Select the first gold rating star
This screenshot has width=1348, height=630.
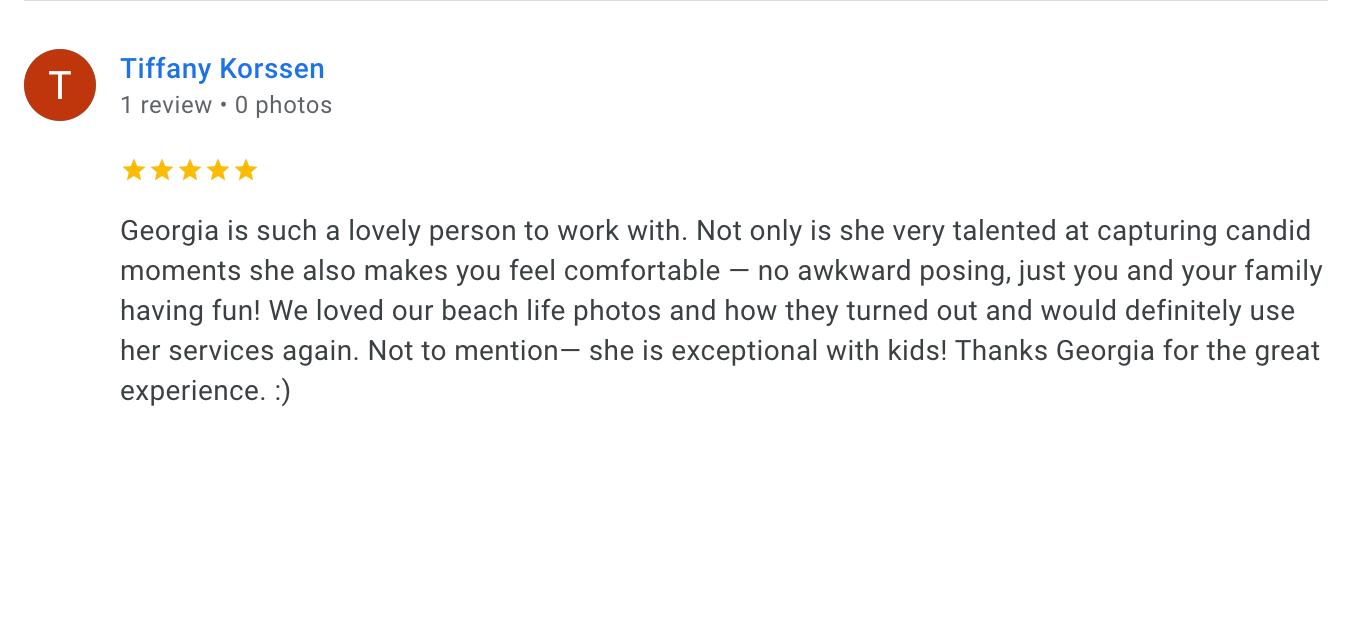click(x=133, y=170)
